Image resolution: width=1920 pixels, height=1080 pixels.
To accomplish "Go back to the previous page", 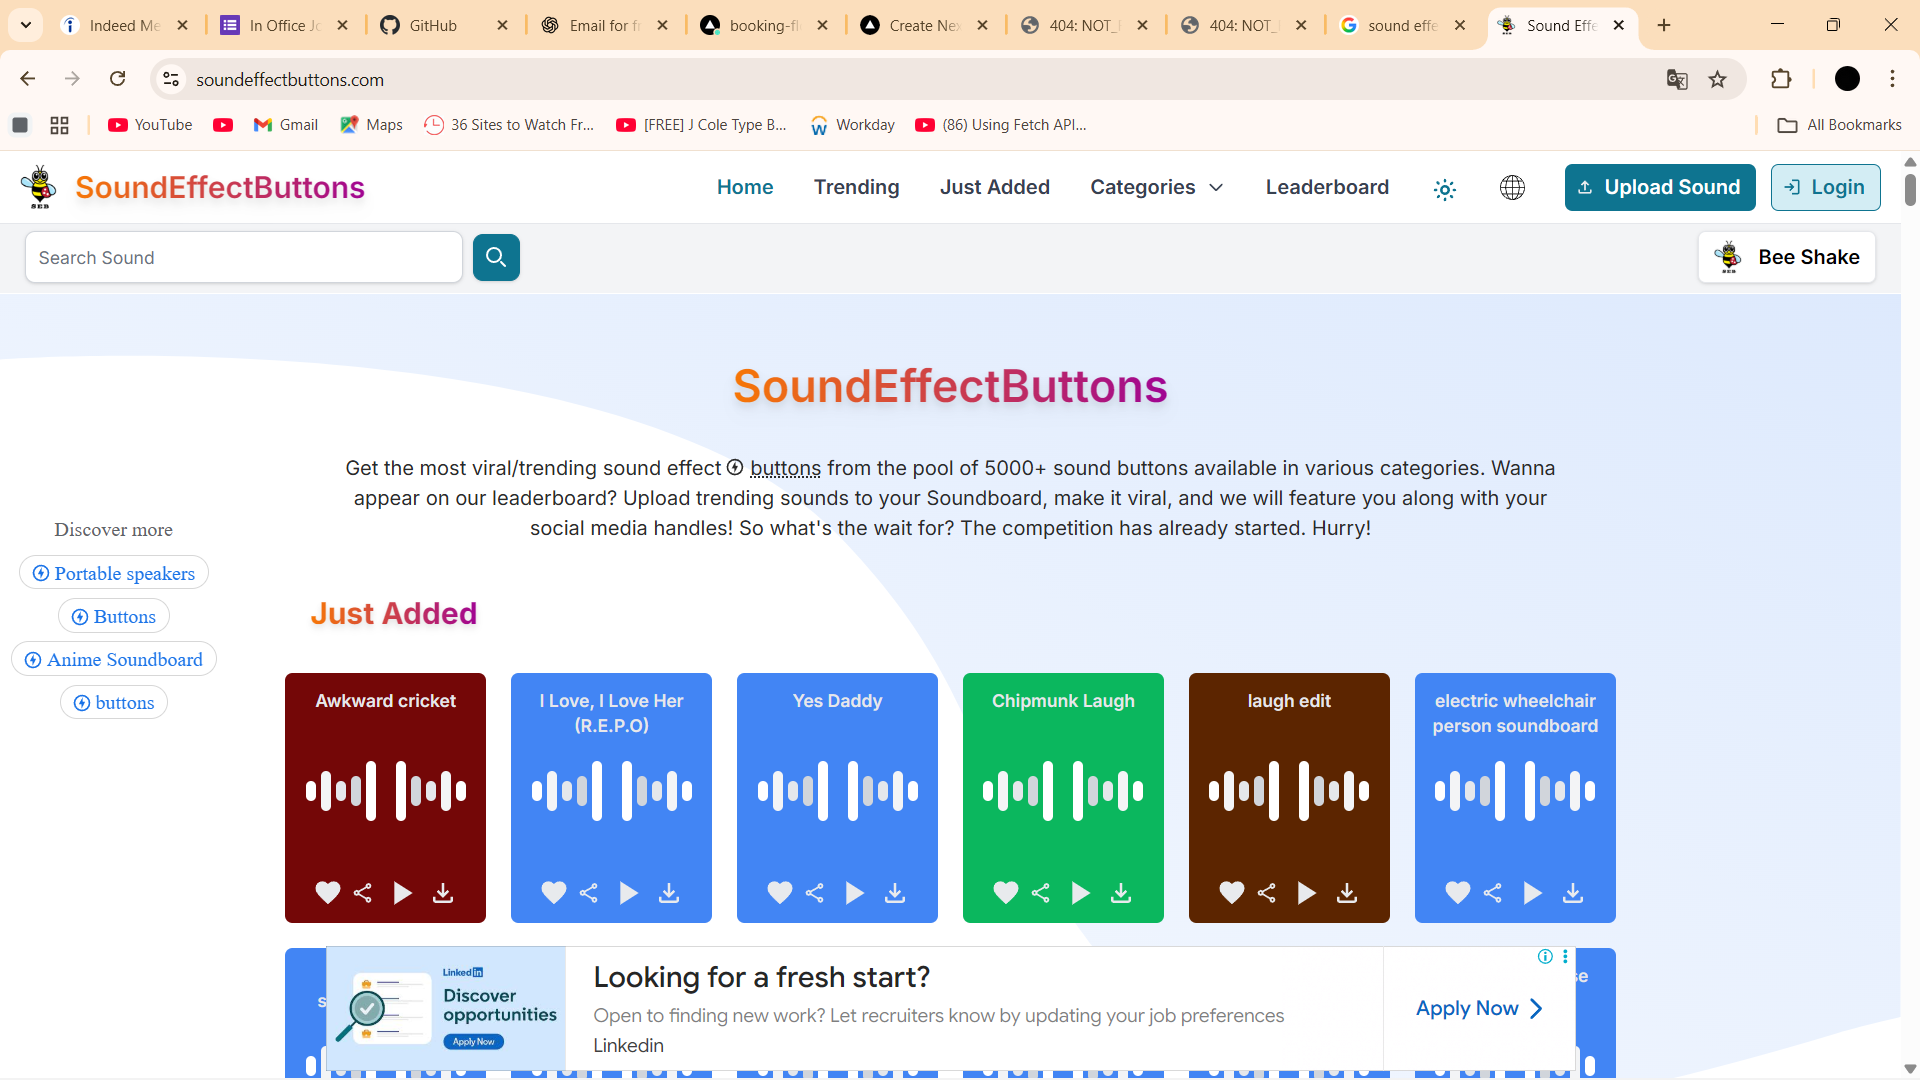I will 28,79.
